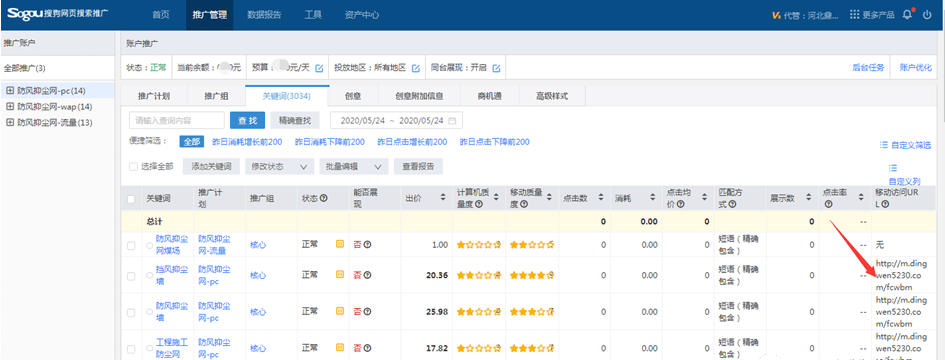Open 工具 in top navigation
Image resolution: width=945 pixels, height=360 pixels.
313,14
